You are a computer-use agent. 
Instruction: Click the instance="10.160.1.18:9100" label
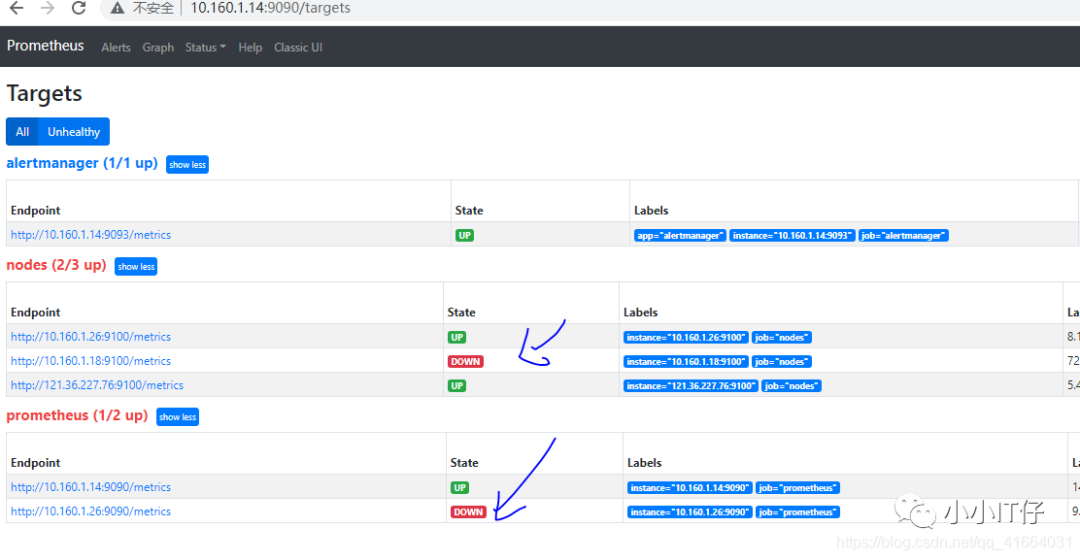(686, 362)
